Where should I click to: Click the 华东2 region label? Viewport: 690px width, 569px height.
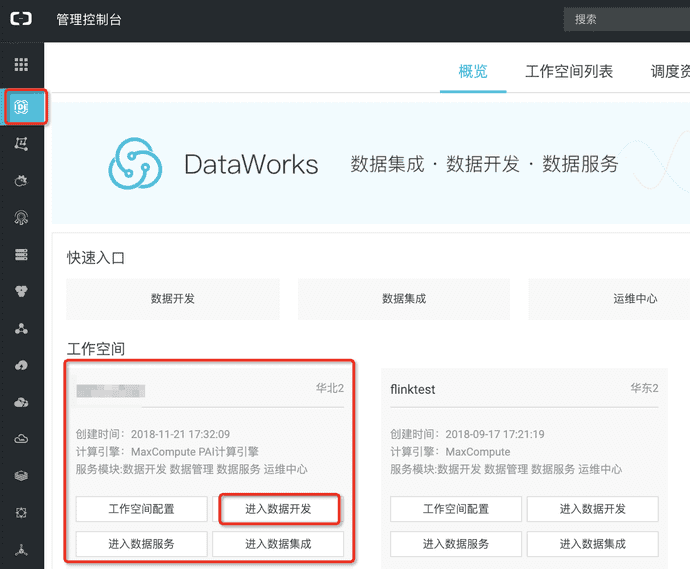pos(645,388)
